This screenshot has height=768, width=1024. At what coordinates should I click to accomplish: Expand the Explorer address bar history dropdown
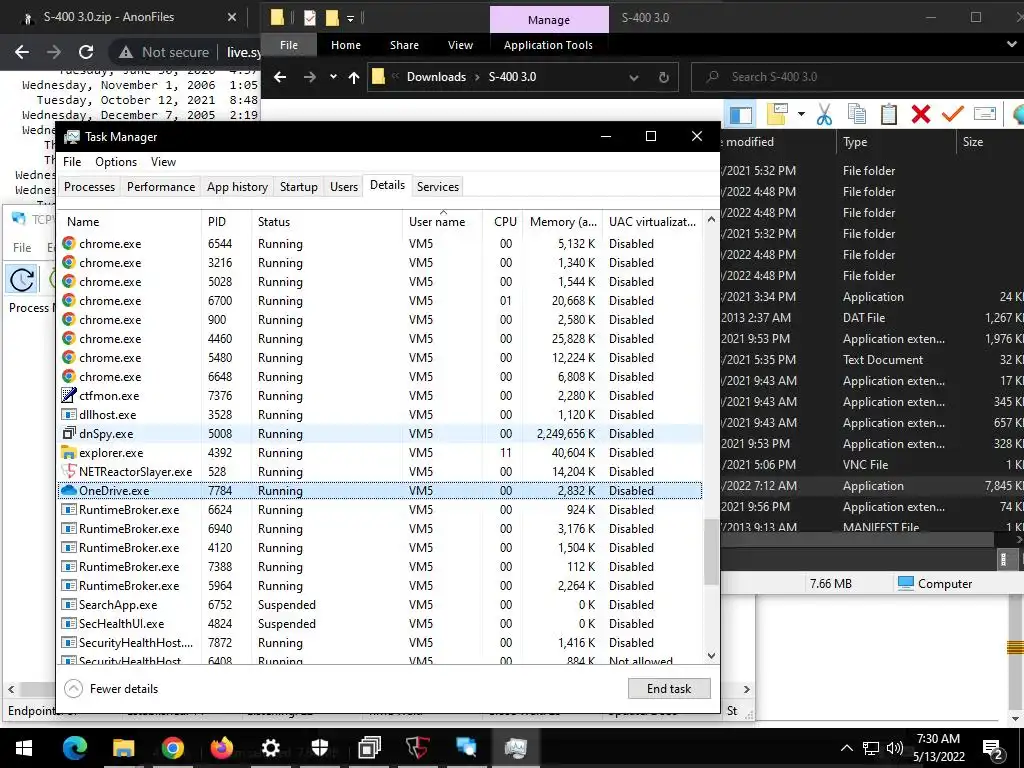[x=633, y=77]
